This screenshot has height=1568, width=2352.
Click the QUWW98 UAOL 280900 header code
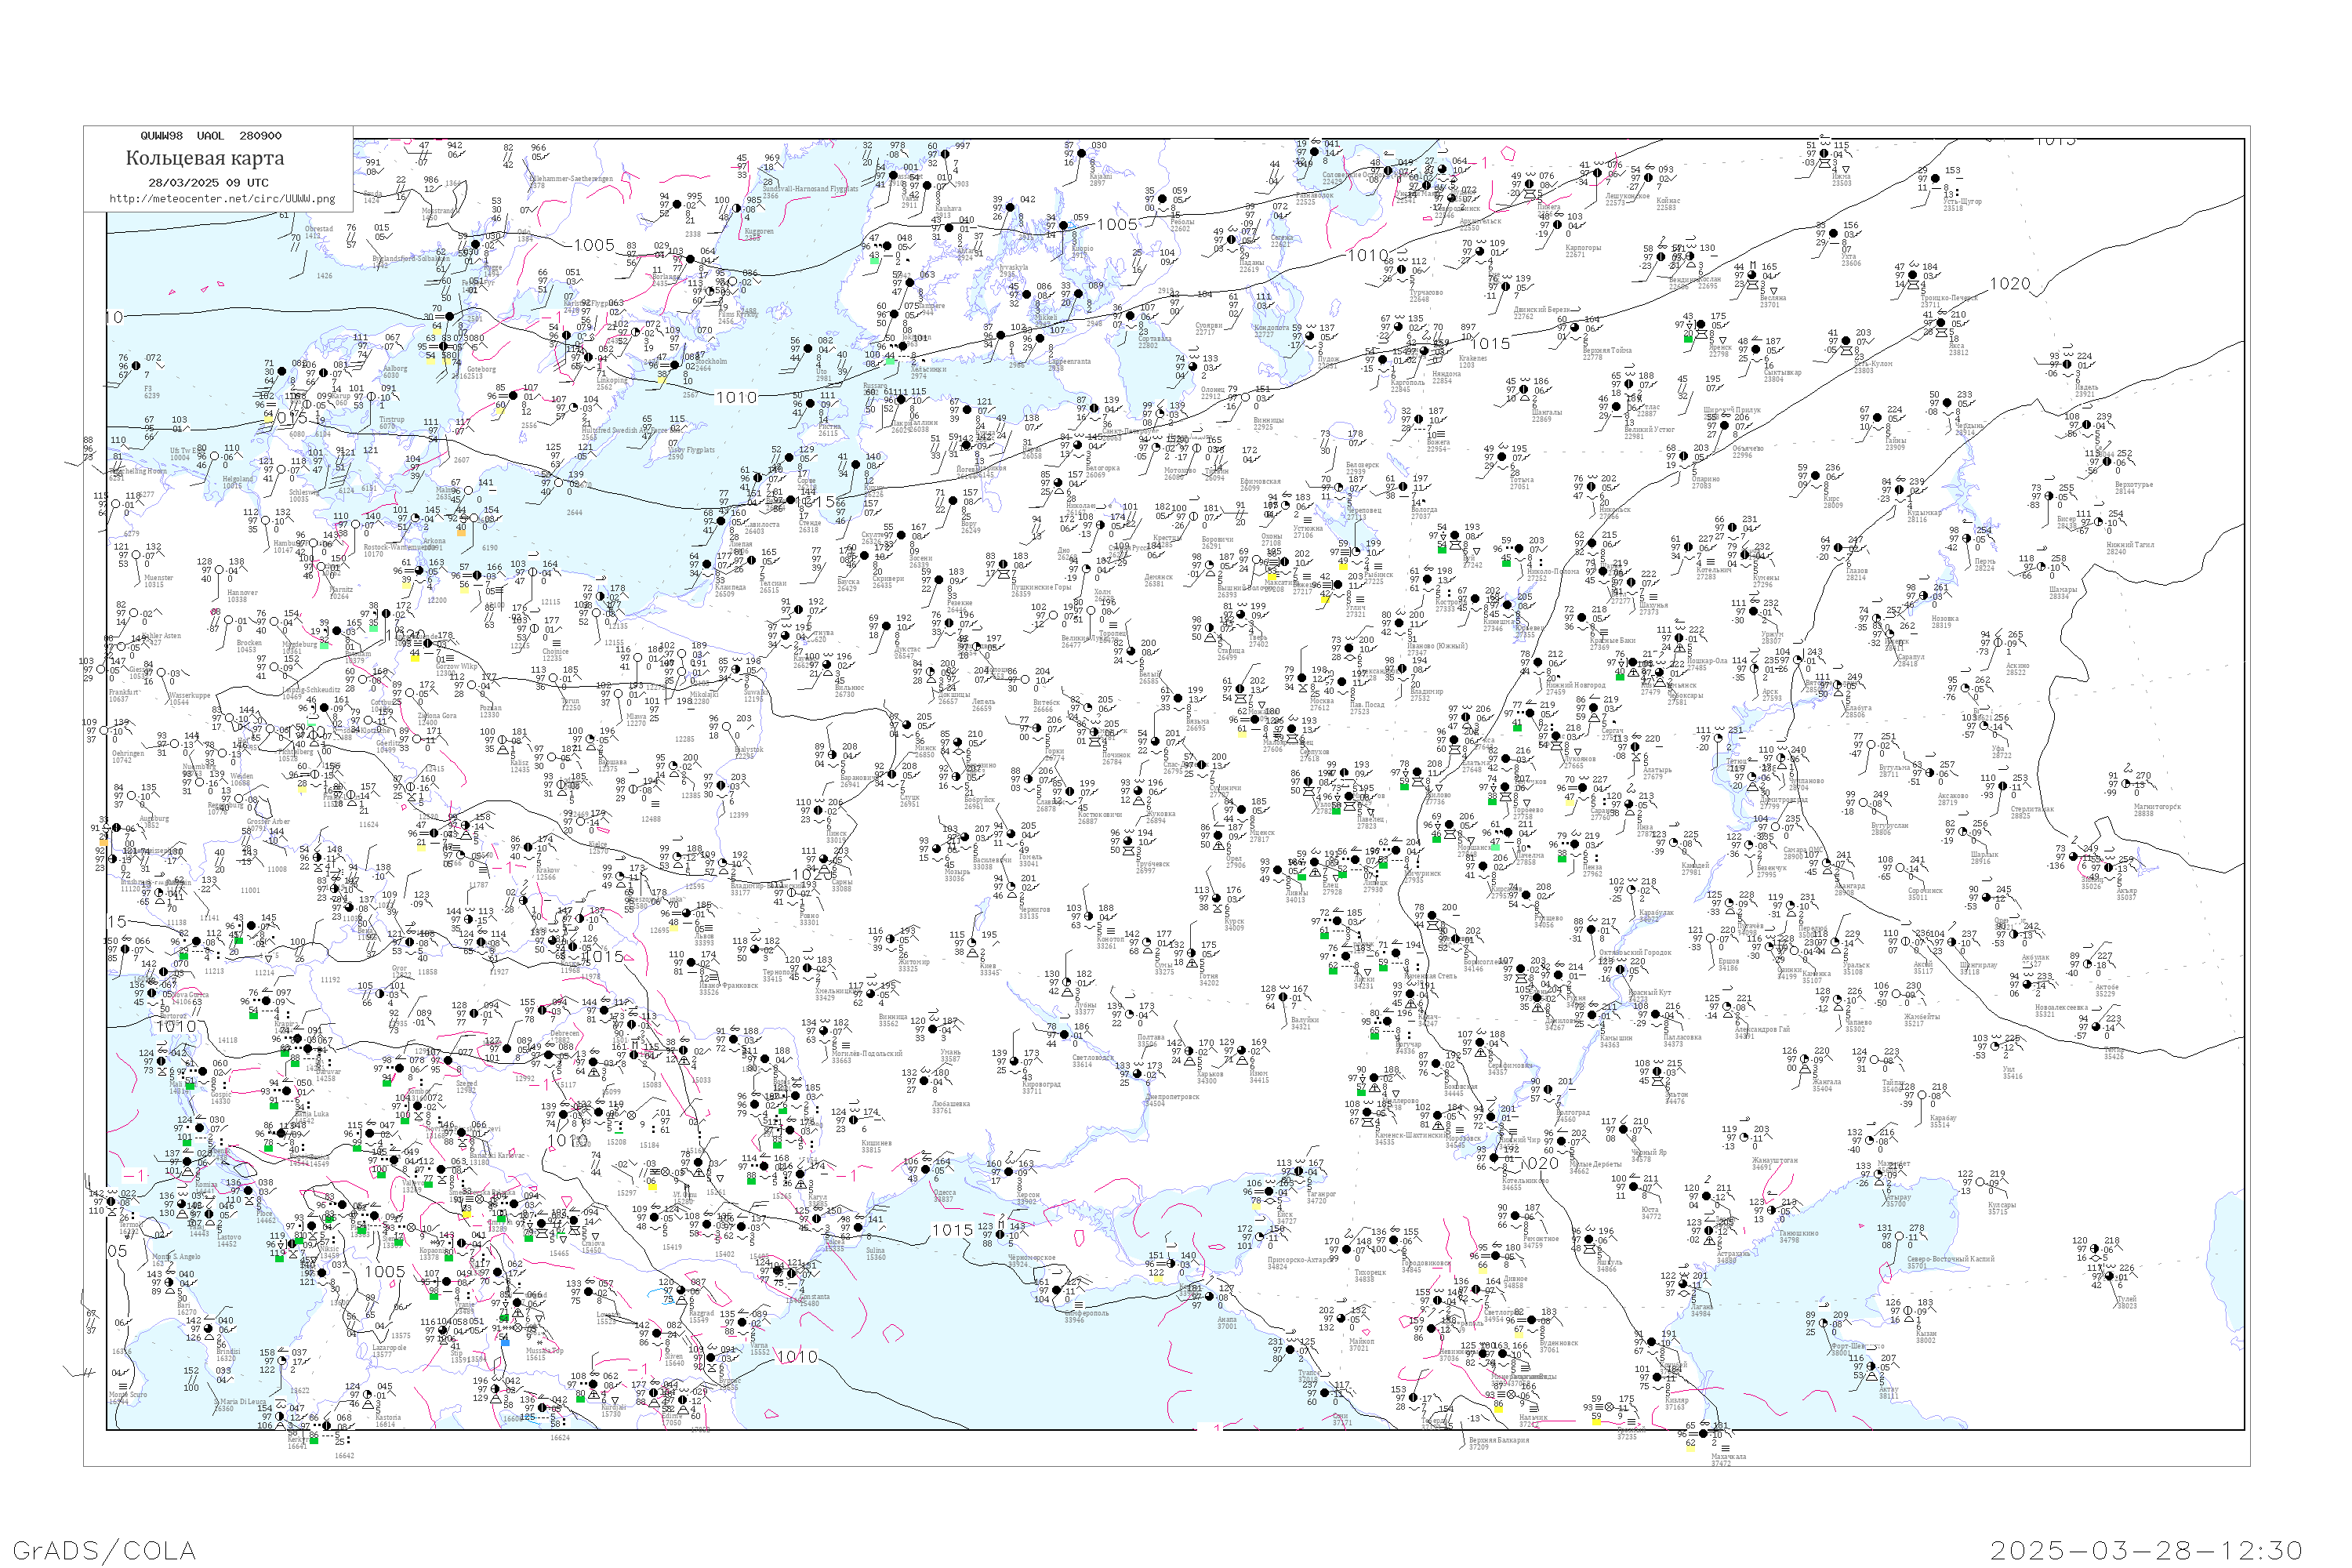pos(211,136)
